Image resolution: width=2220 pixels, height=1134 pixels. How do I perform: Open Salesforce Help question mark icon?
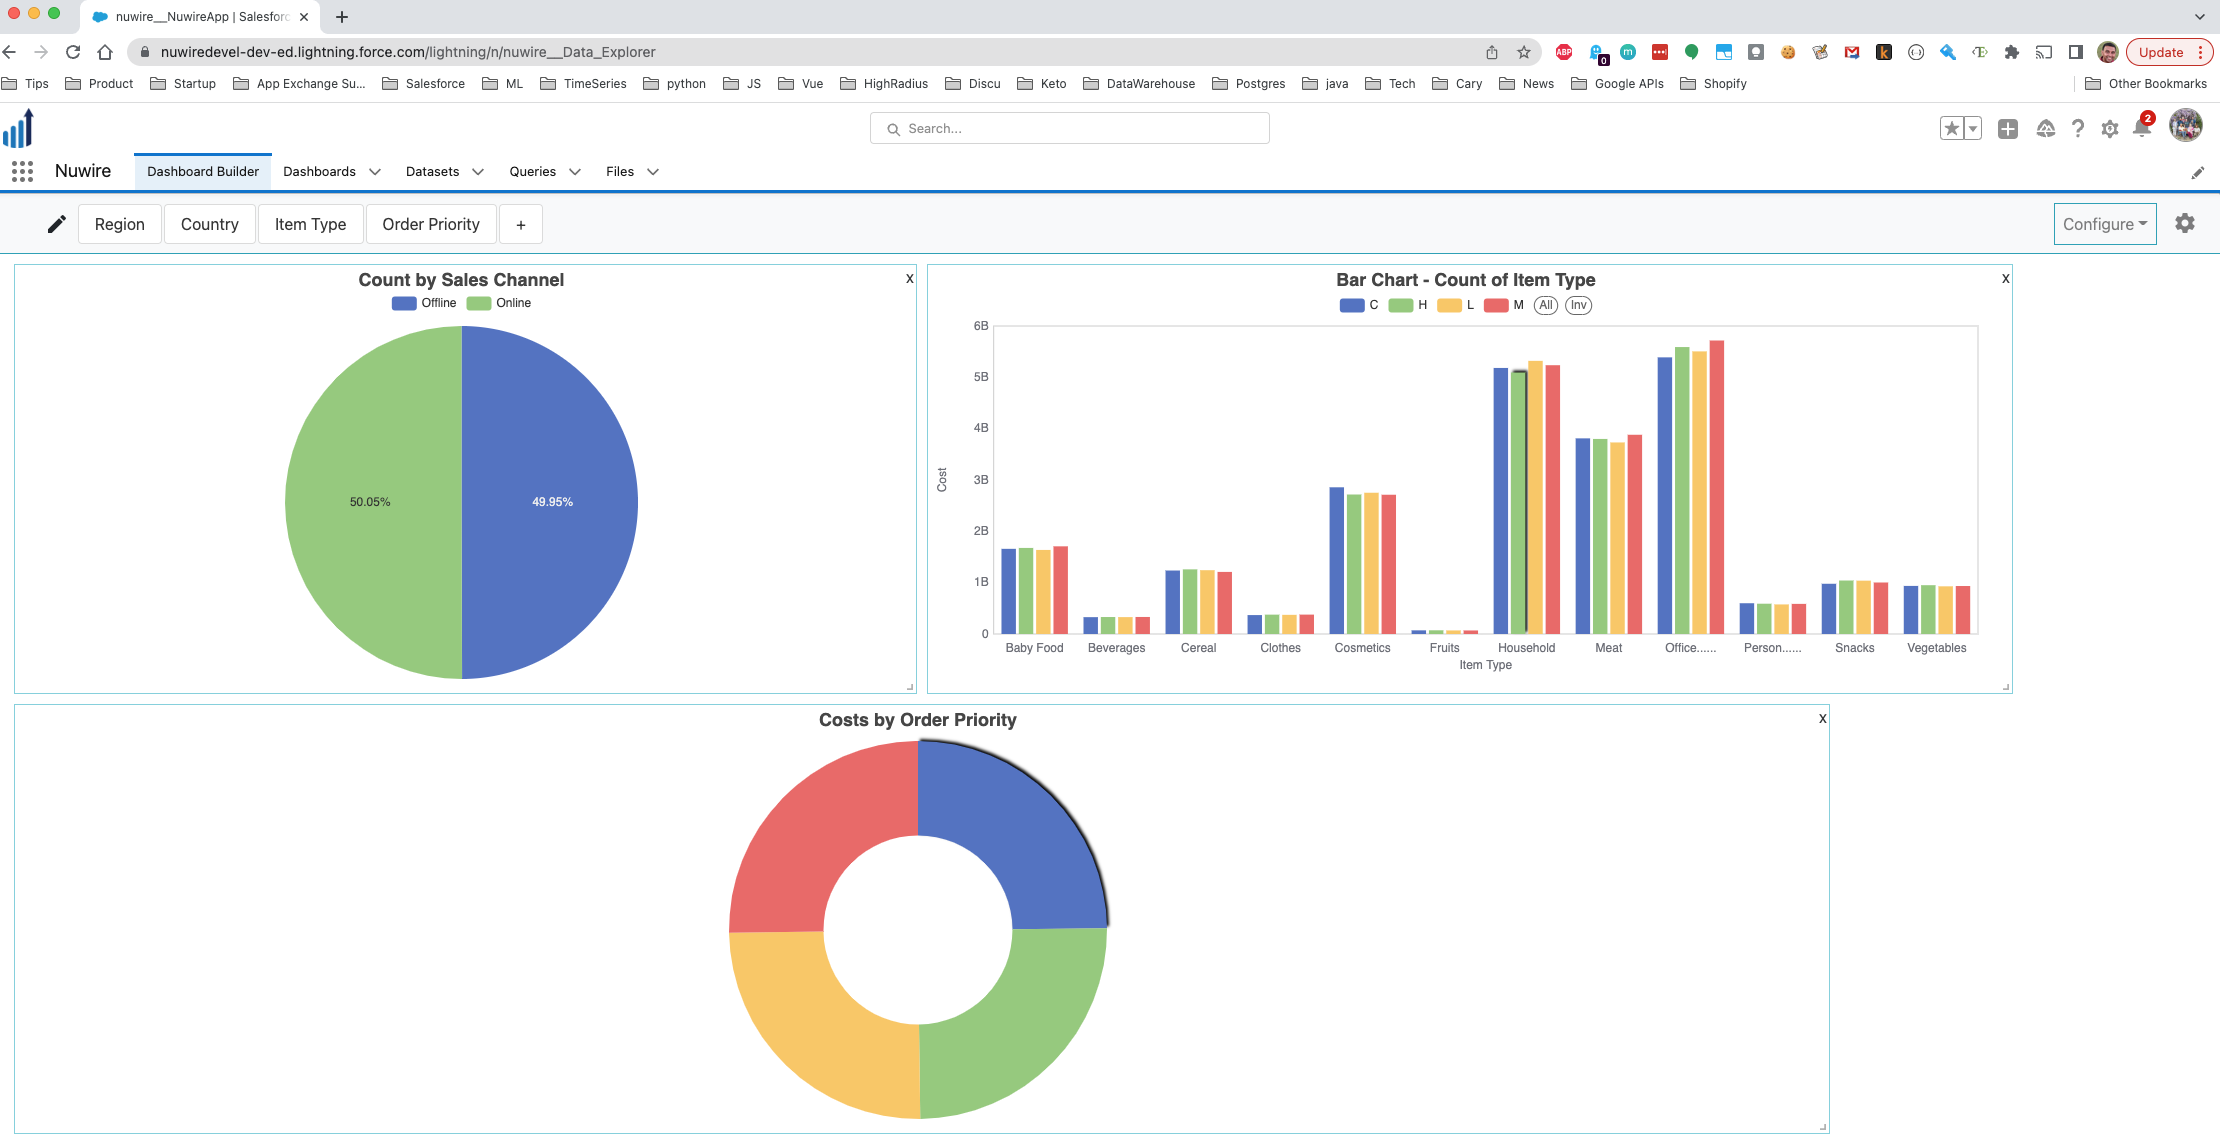coord(2078,128)
